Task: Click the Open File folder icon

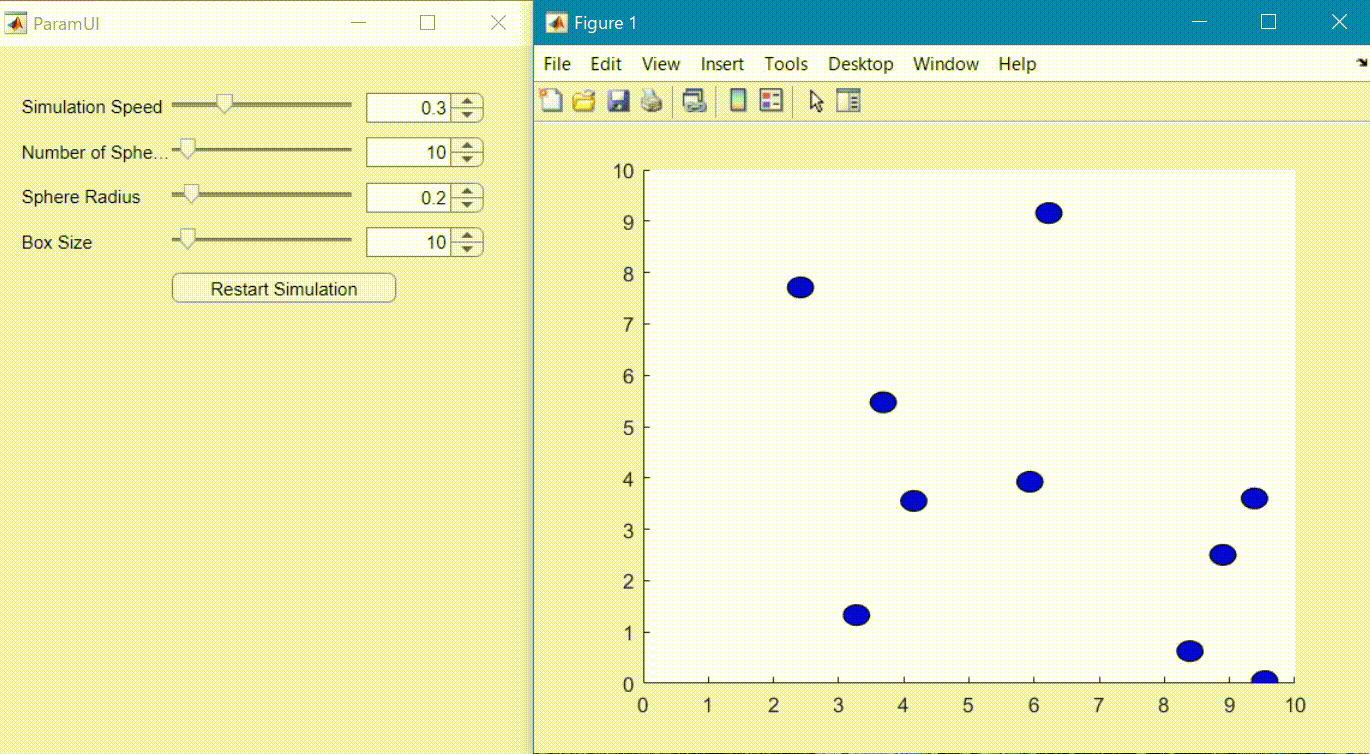Action: point(584,100)
